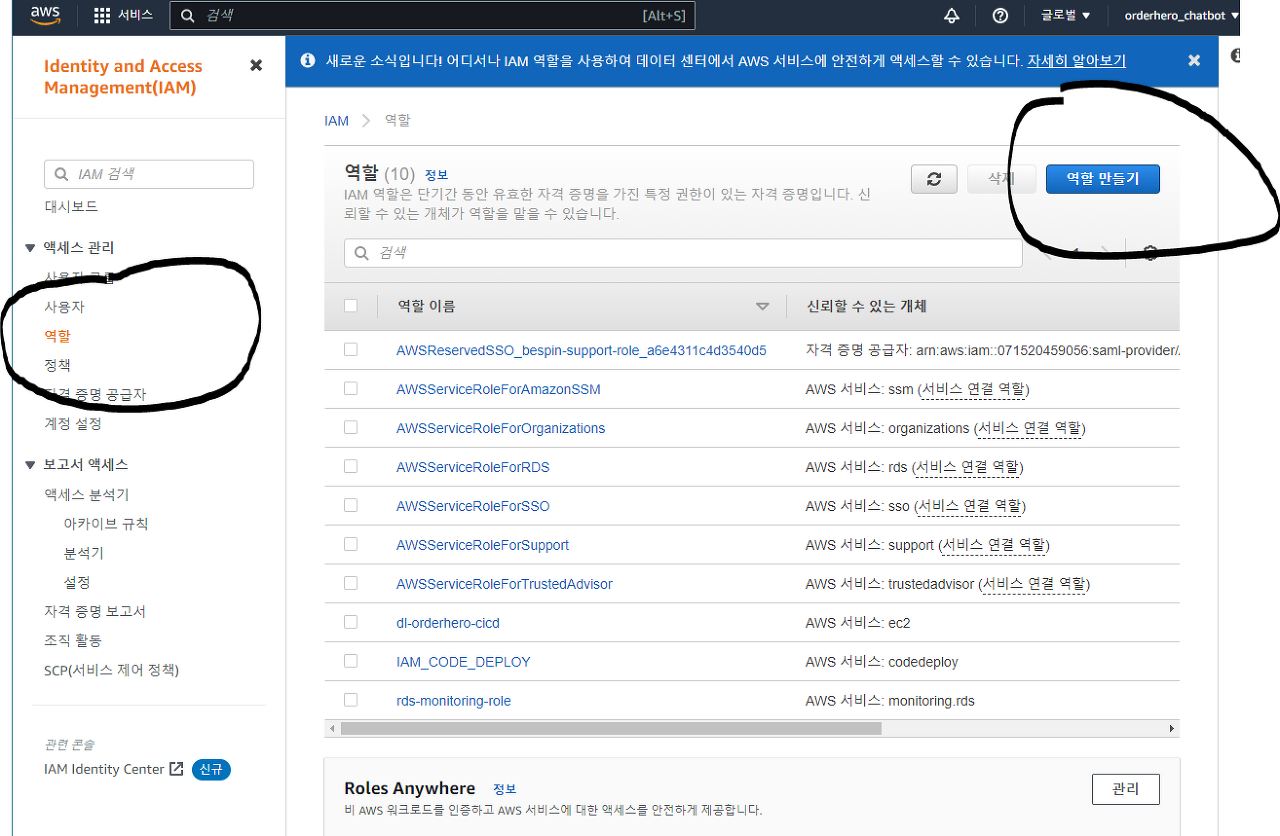Viewport: 1280px width, 836px height.
Task: Open 분석기 in sidebar
Action: click(84, 552)
